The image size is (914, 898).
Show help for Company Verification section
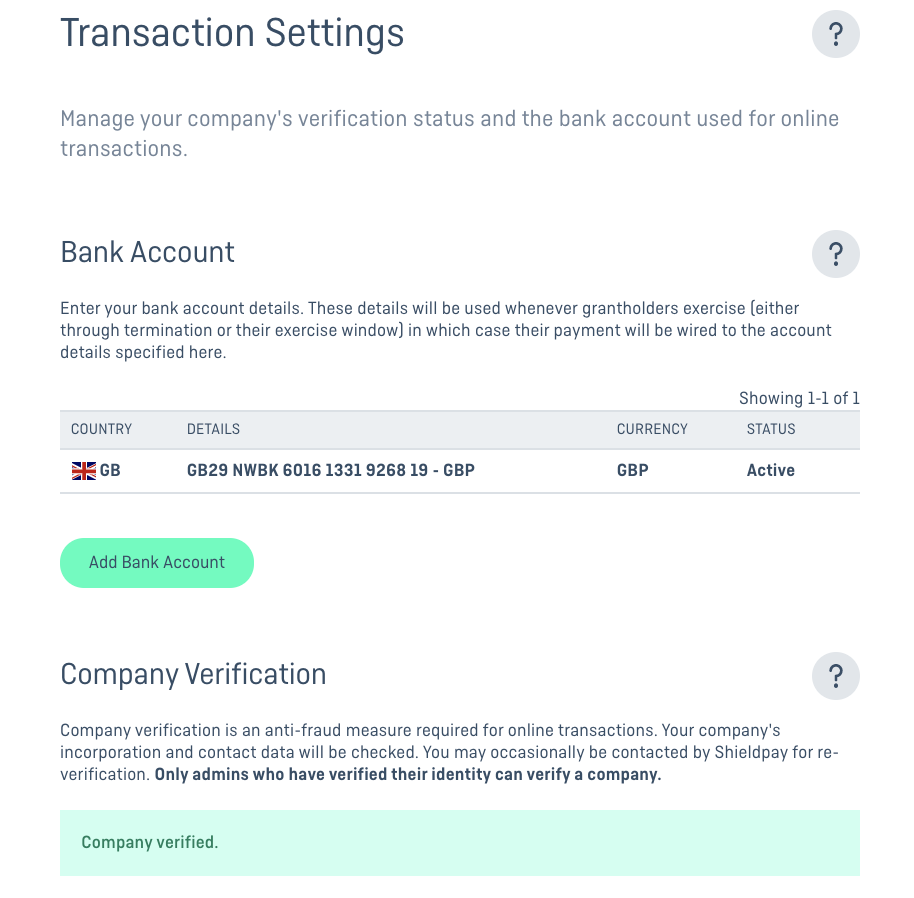coord(835,676)
